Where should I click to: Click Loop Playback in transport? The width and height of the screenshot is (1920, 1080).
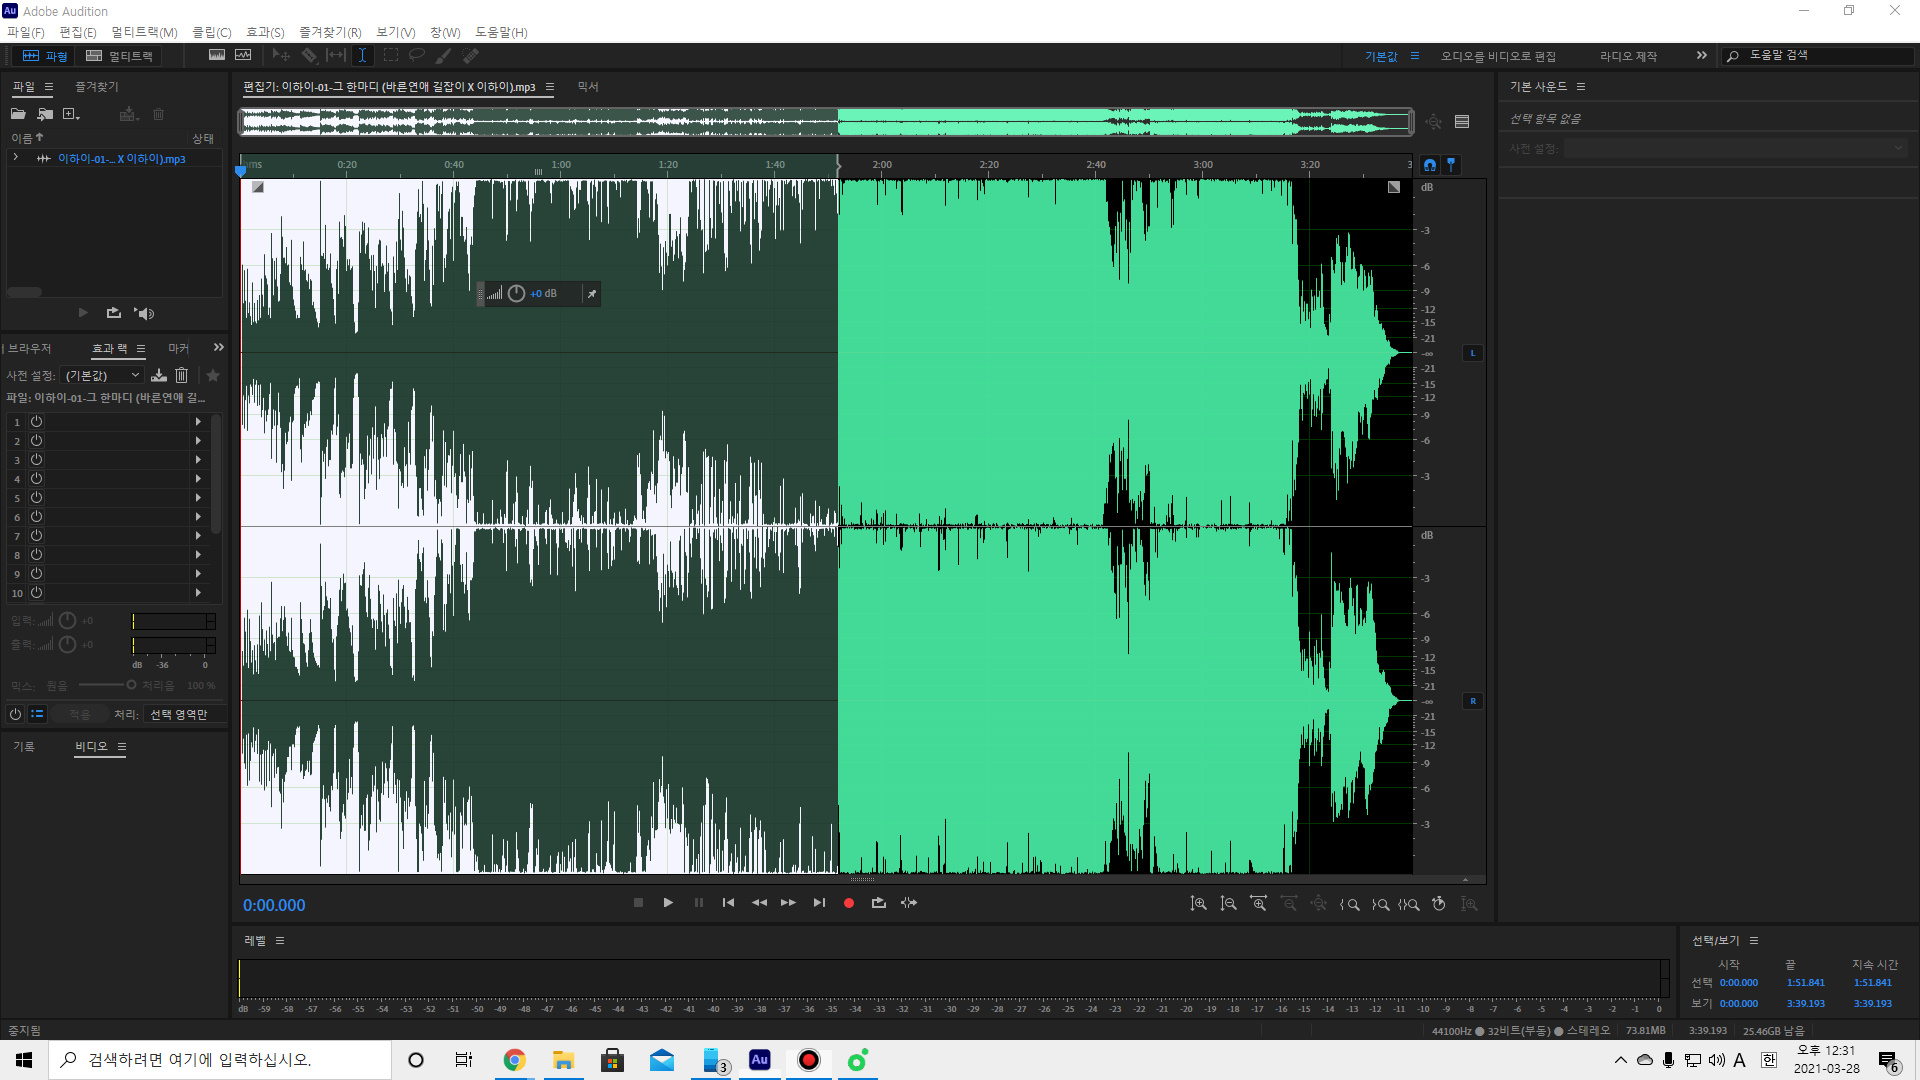[878, 903]
